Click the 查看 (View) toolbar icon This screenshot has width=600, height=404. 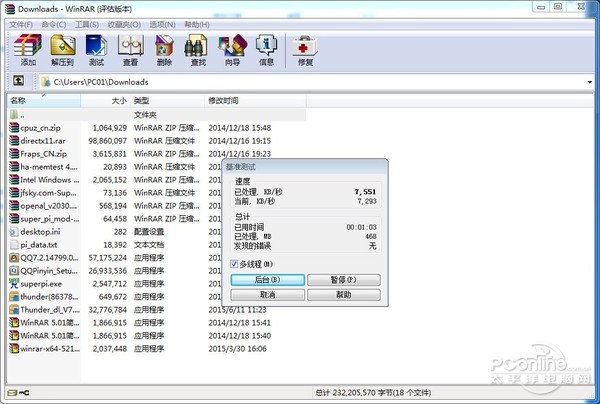(130, 45)
